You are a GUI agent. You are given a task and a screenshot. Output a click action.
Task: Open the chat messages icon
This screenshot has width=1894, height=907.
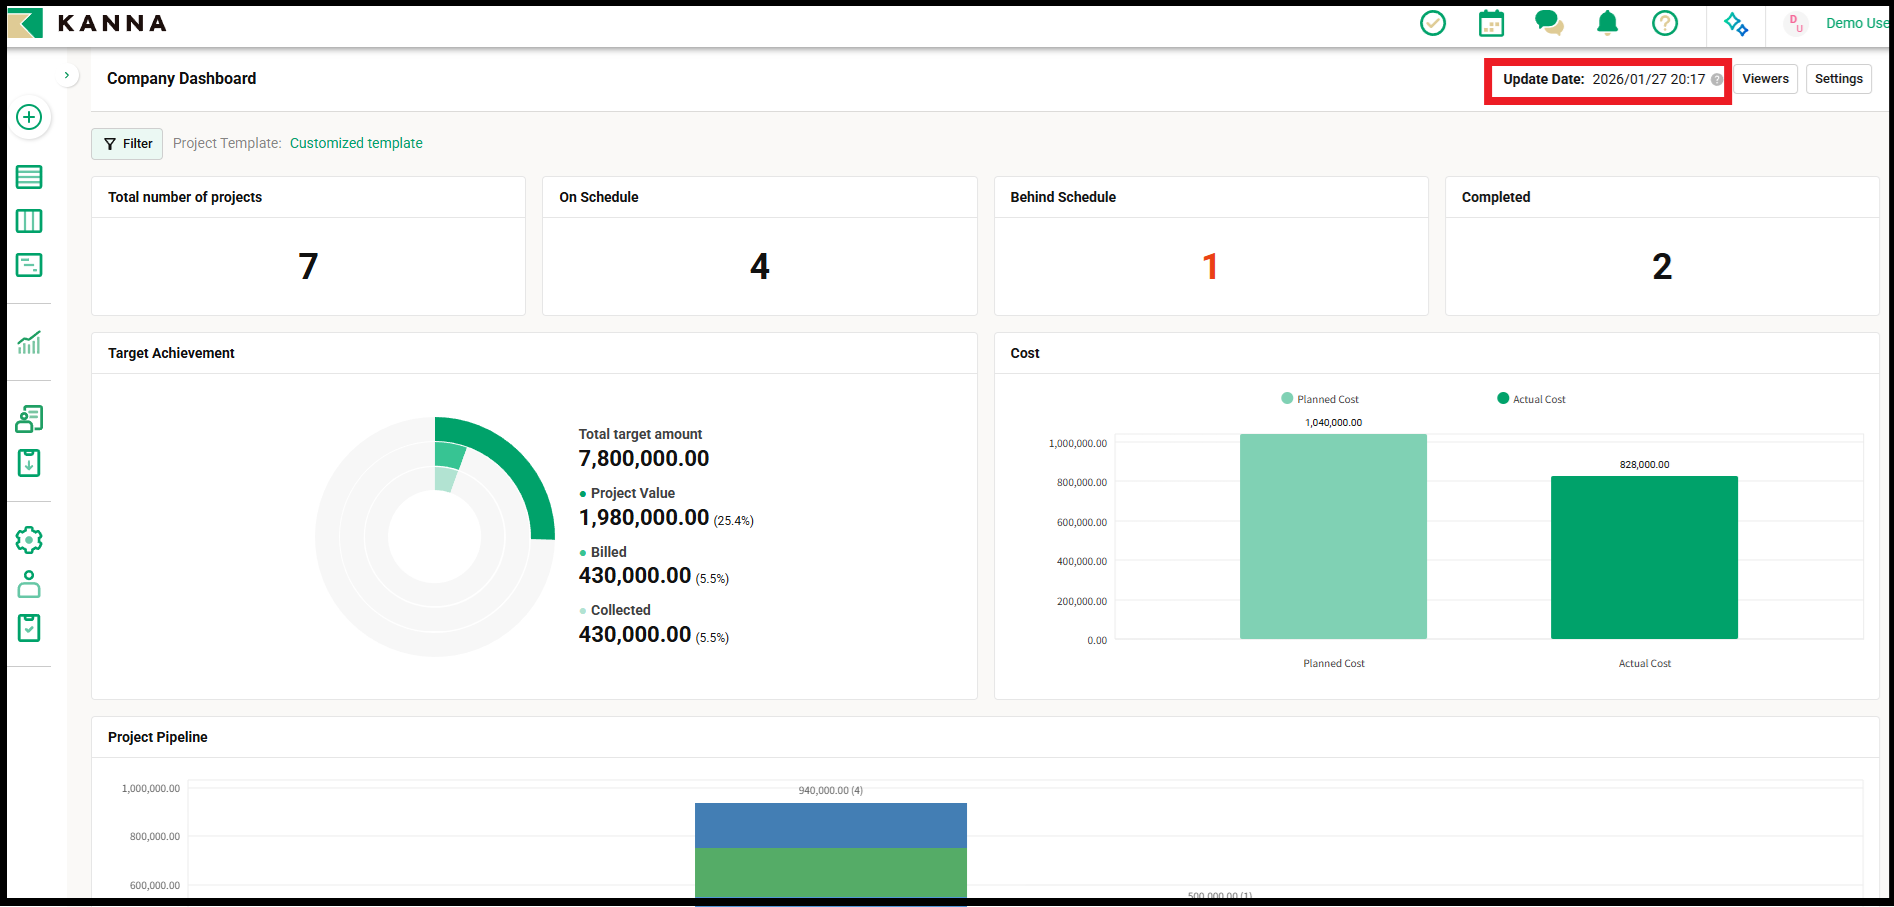tap(1549, 23)
